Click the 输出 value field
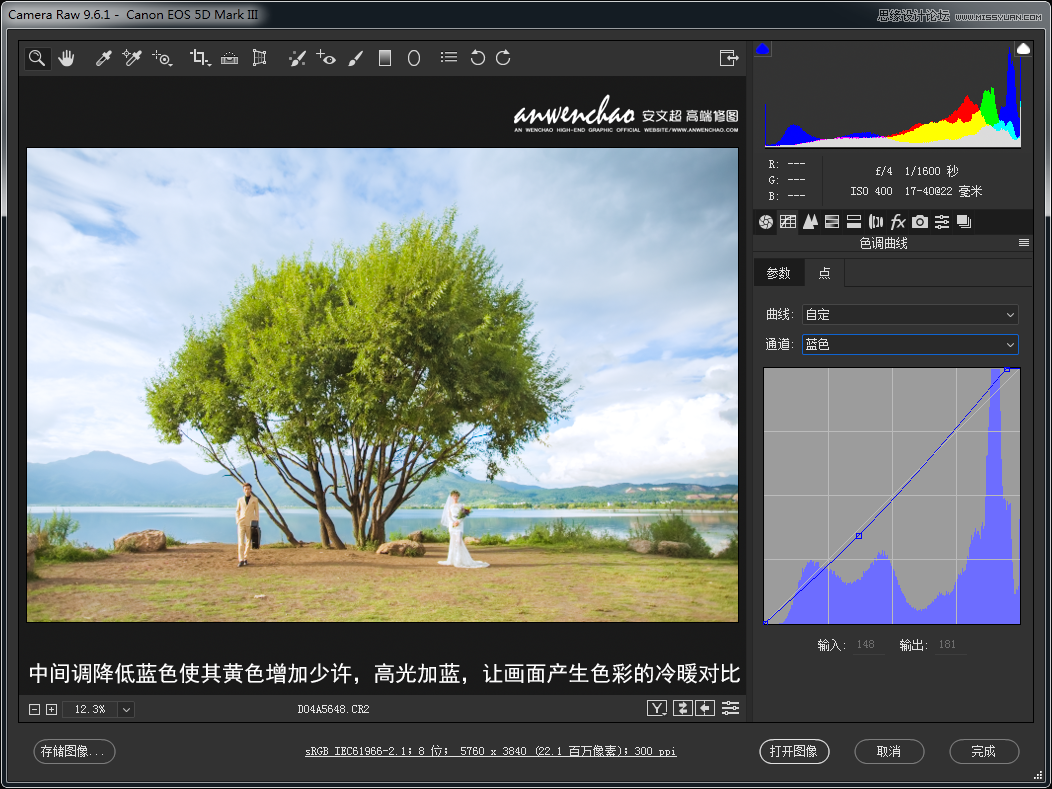Viewport: 1052px width, 789px height. [x=950, y=645]
